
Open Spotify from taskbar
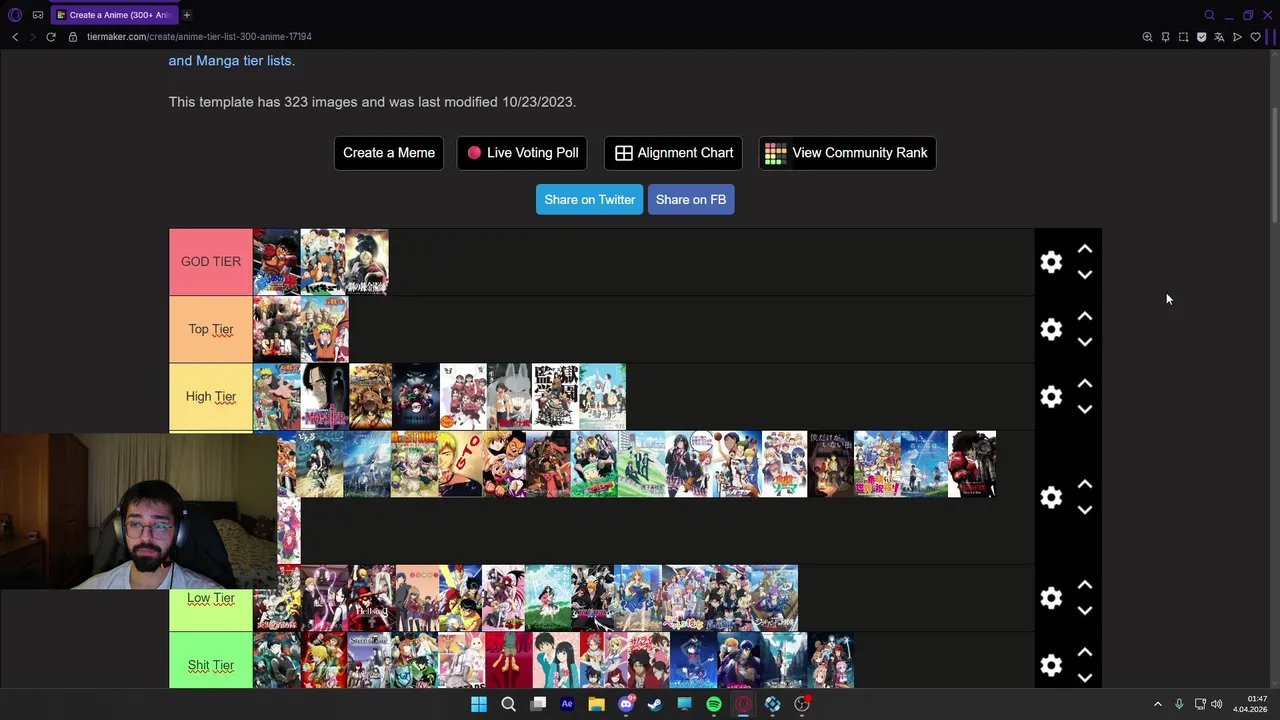pyautogui.click(x=714, y=704)
